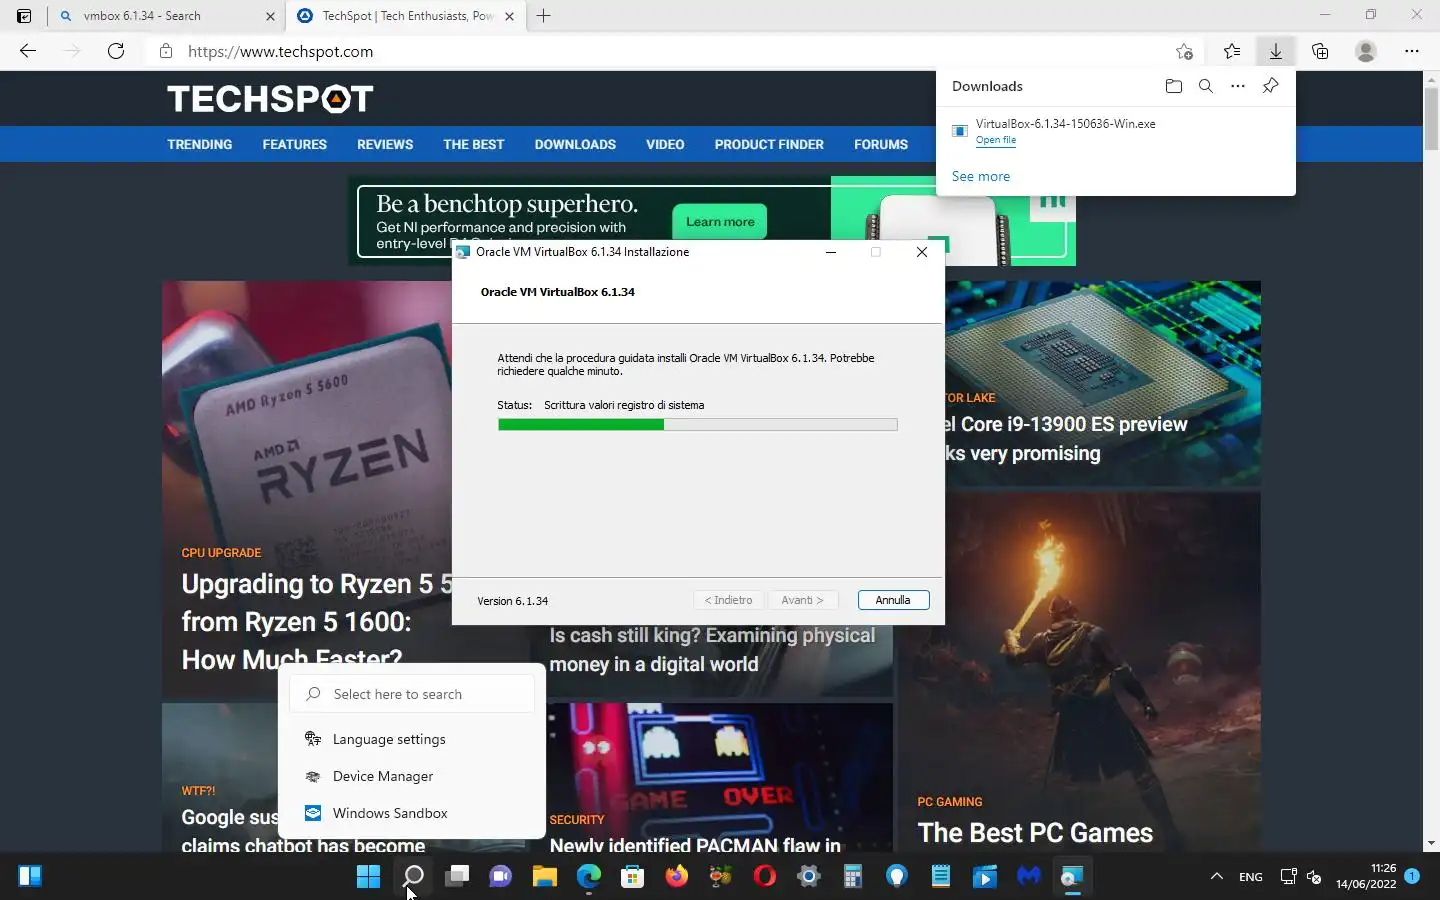This screenshot has height=900, width=1440.
Task: Open Core i9-13900 ES preview article
Action: 1066,438
